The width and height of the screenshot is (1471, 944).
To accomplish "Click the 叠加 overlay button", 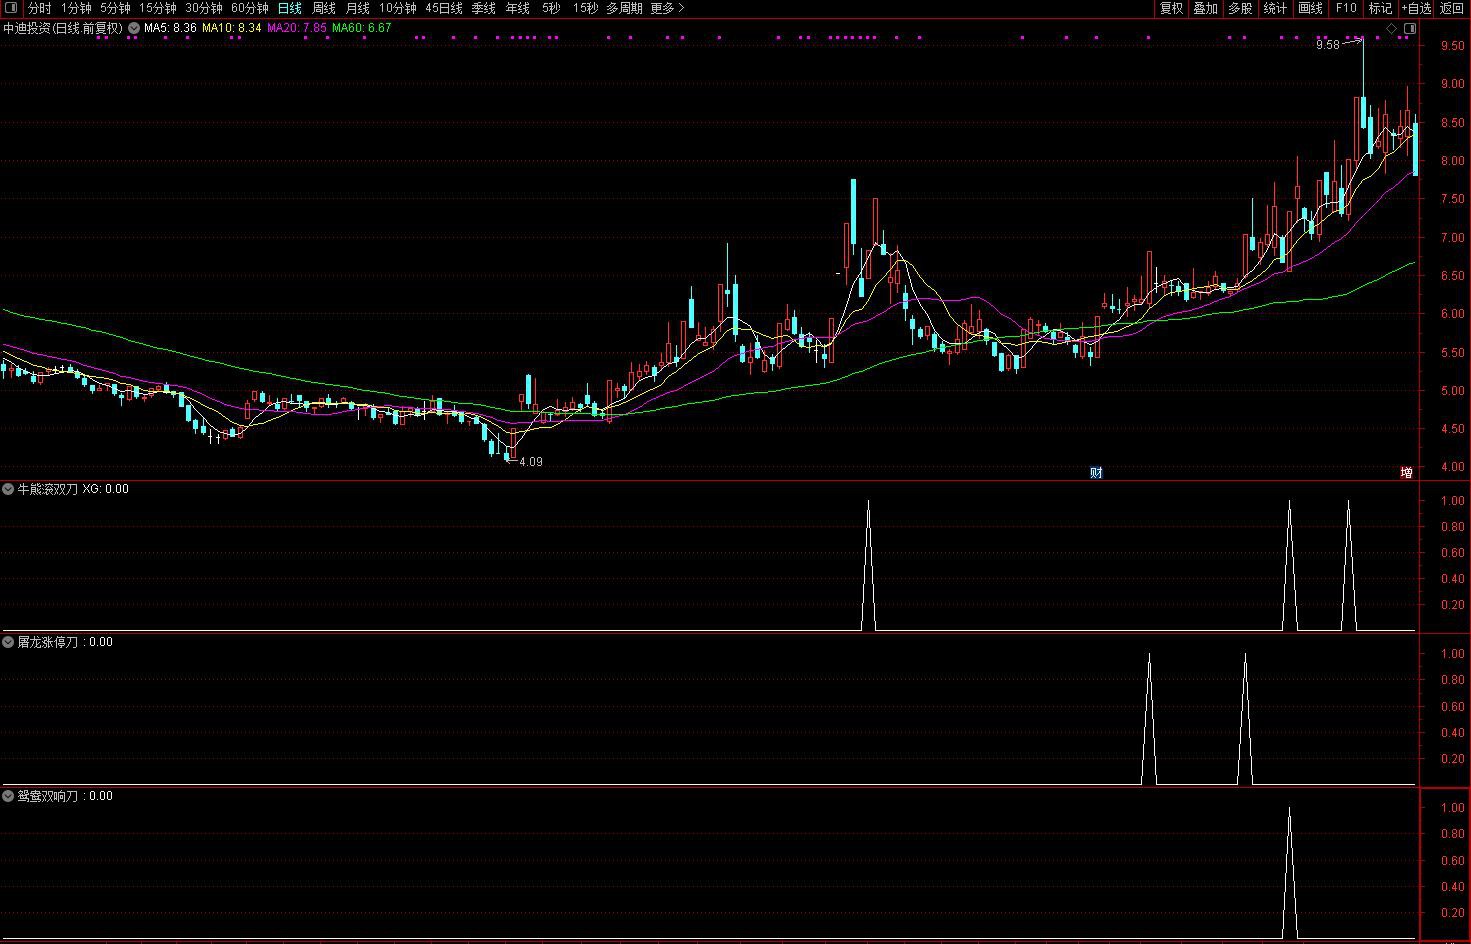I will (x=1206, y=8).
